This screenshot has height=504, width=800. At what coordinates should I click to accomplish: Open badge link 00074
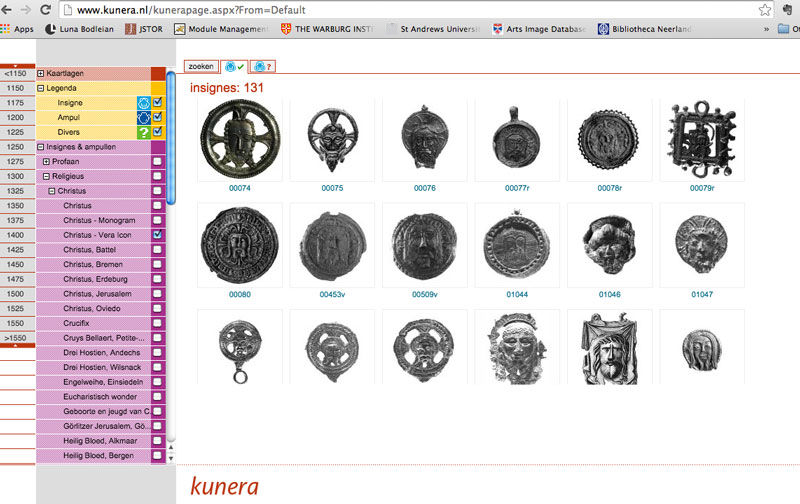pos(240,187)
